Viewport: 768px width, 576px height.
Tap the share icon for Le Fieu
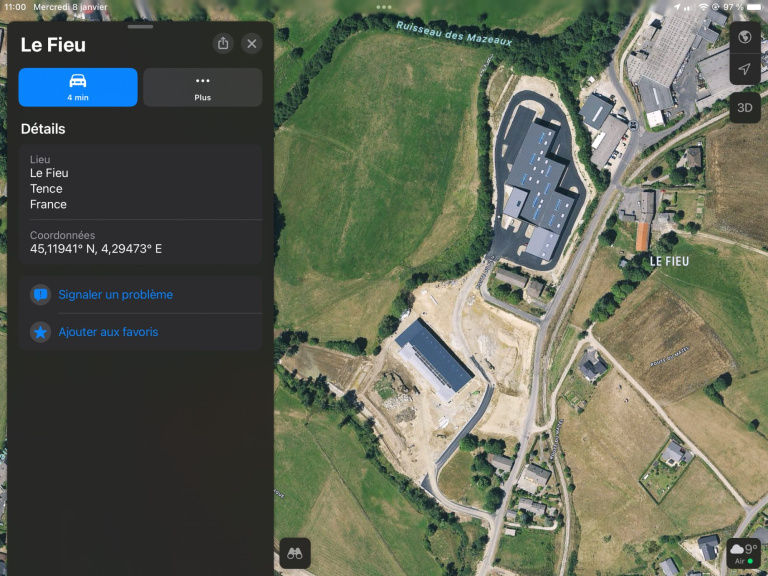tap(223, 44)
